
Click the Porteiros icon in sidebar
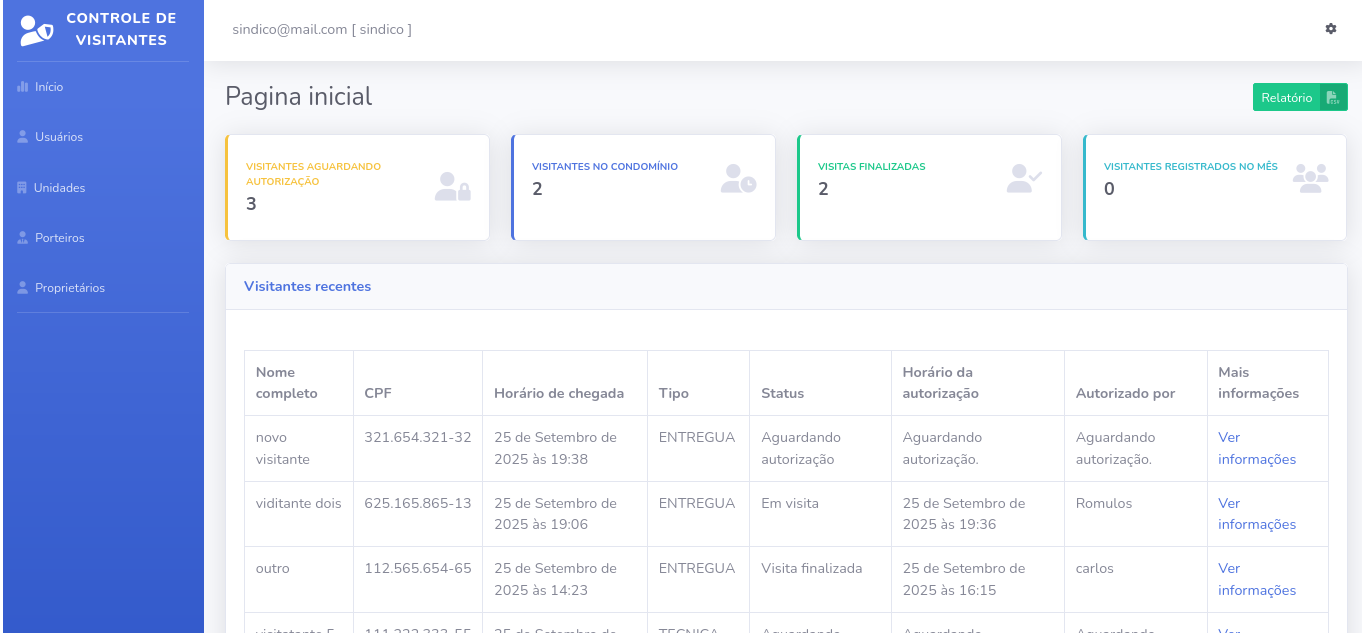(x=23, y=238)
